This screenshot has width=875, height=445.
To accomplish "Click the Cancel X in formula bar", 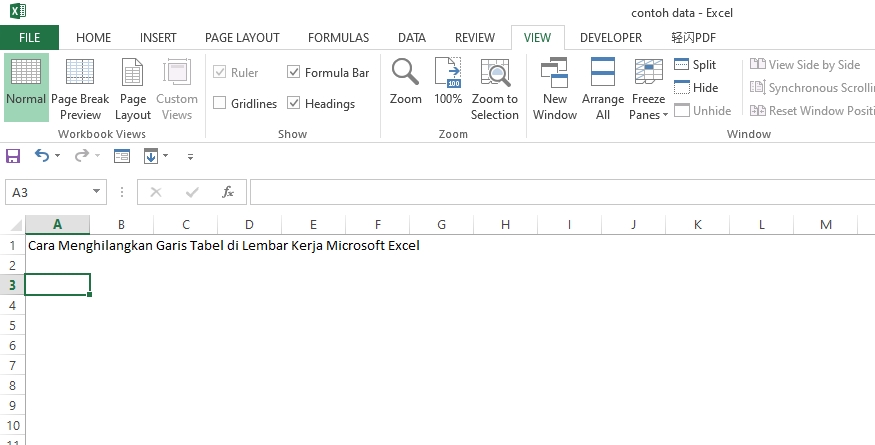I will 156,192.
